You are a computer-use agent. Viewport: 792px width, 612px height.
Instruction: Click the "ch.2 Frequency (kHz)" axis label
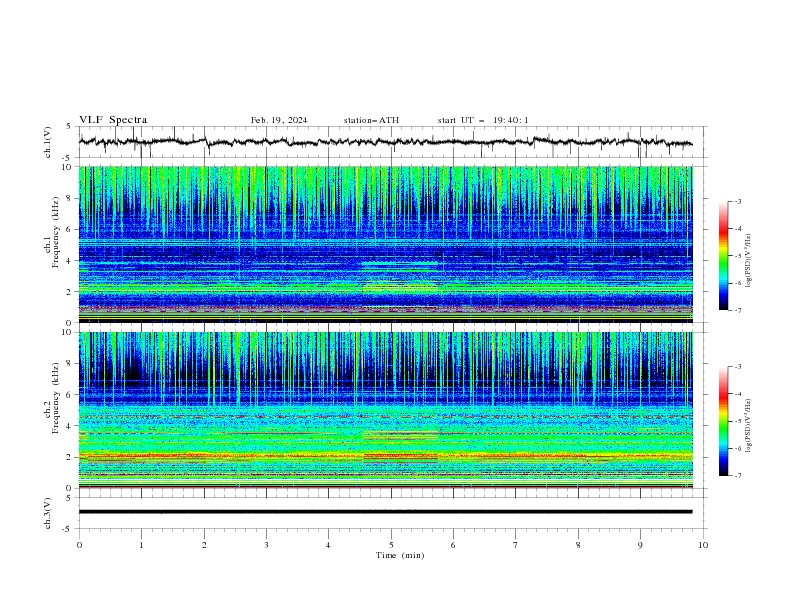coord(52,398)
